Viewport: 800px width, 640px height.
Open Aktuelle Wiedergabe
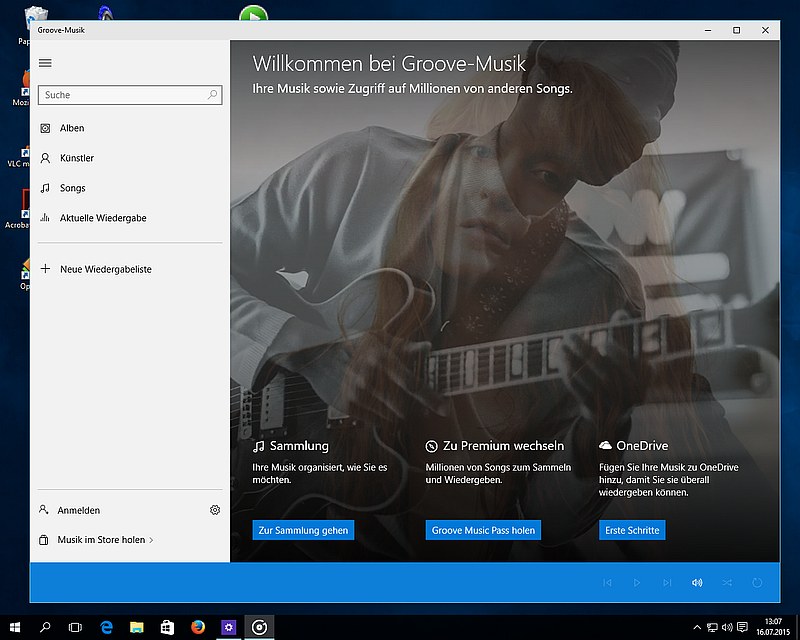(130, 218)
